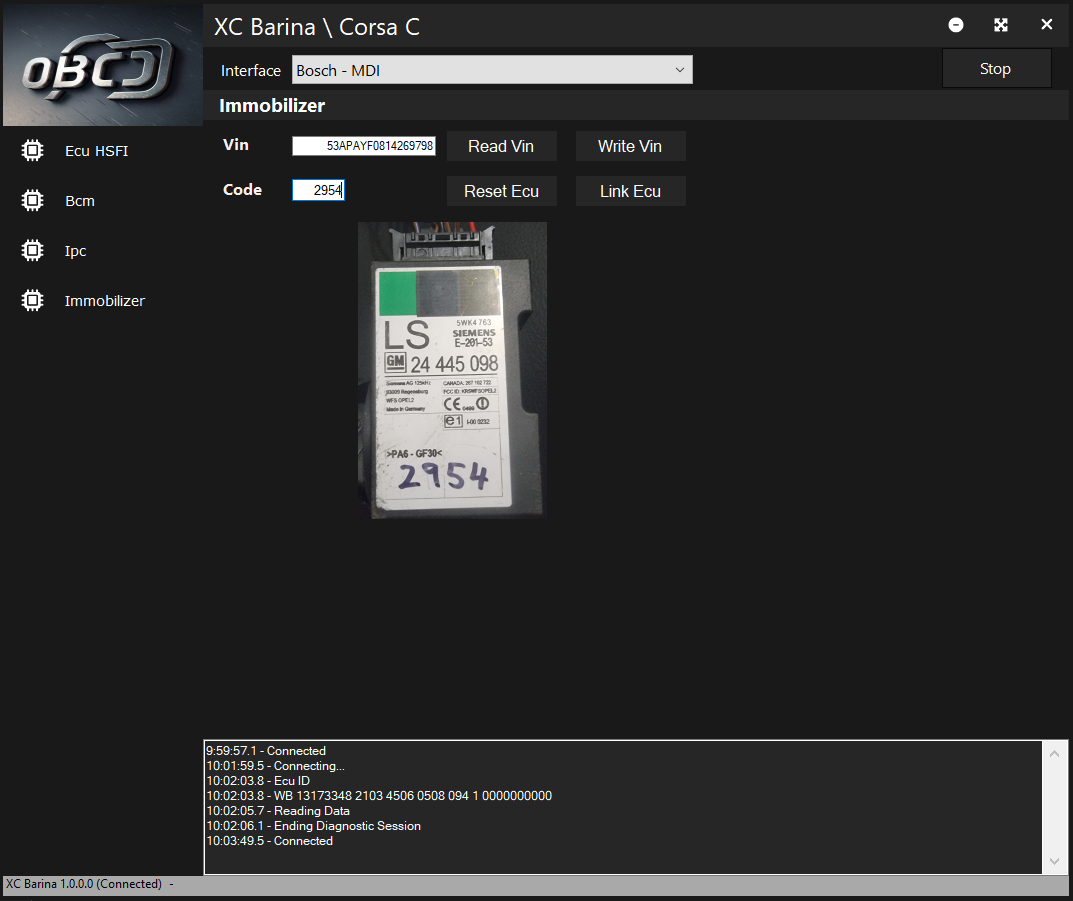Minimize the XC Barina window

click(956, 25)
